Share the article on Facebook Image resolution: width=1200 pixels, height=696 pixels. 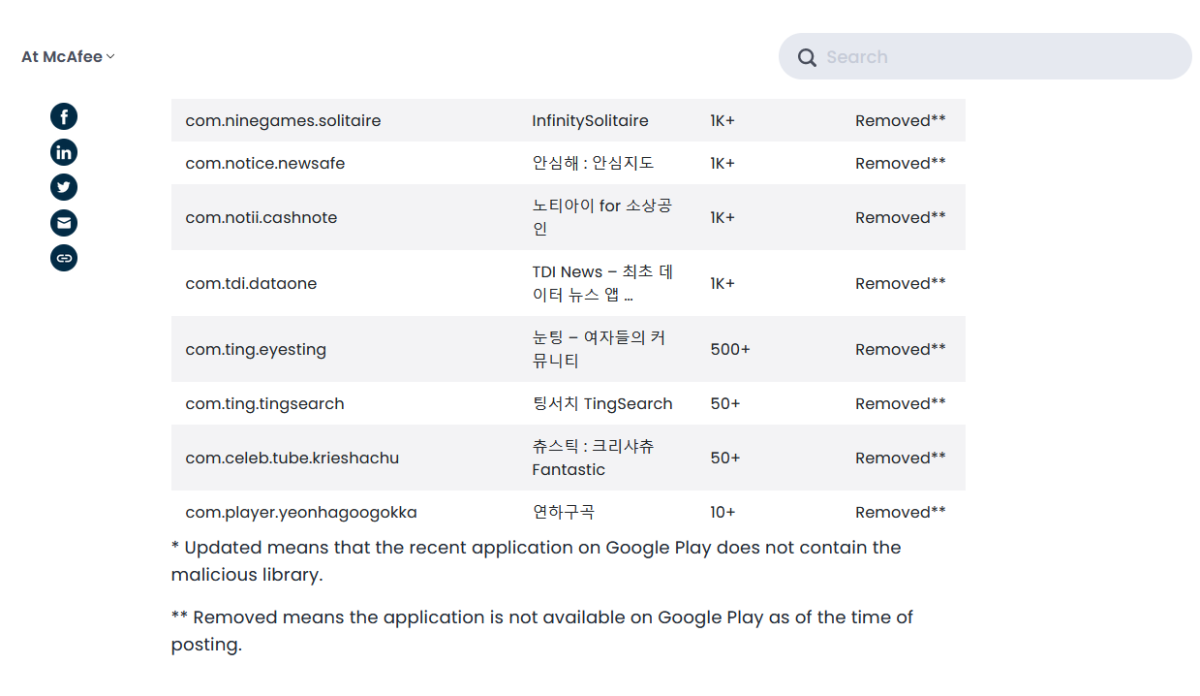click(64, 117)
